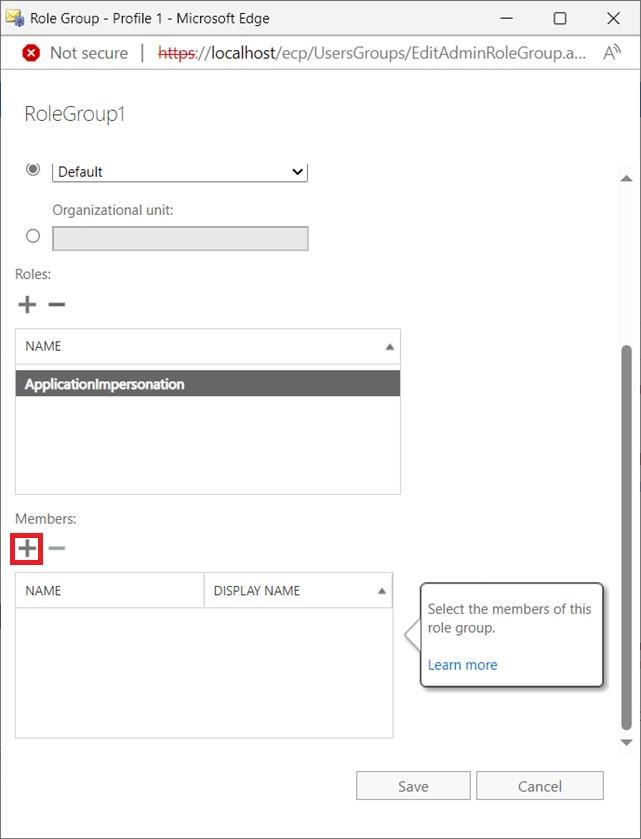Select the Organizational unit radio button
Image resolution: width=641 pixels, height=839 pixels.
pos(33,237)
